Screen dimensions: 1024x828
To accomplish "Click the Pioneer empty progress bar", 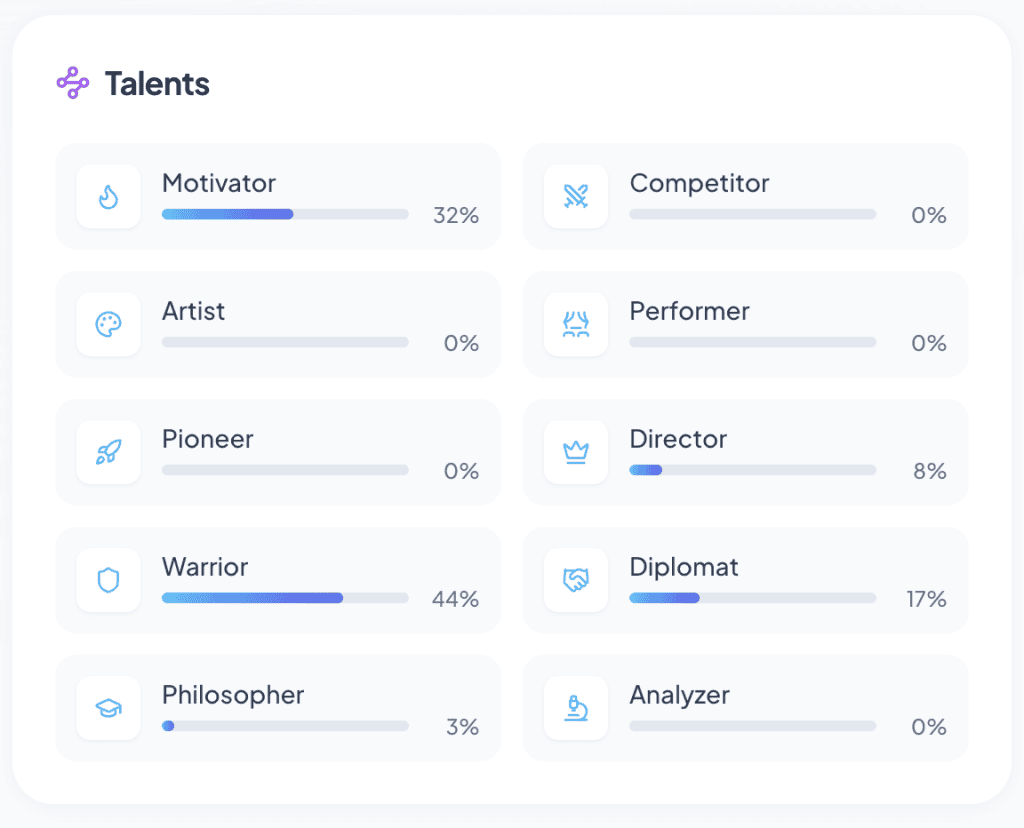I will [285, 470].
